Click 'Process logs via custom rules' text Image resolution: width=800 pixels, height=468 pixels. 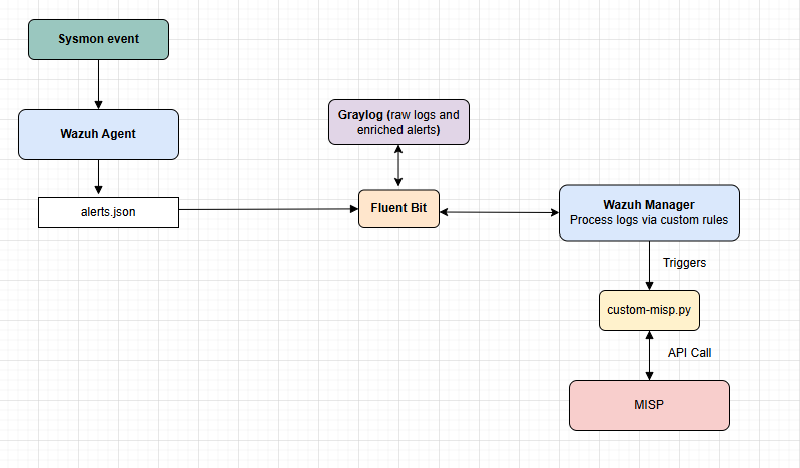[649, 220]
